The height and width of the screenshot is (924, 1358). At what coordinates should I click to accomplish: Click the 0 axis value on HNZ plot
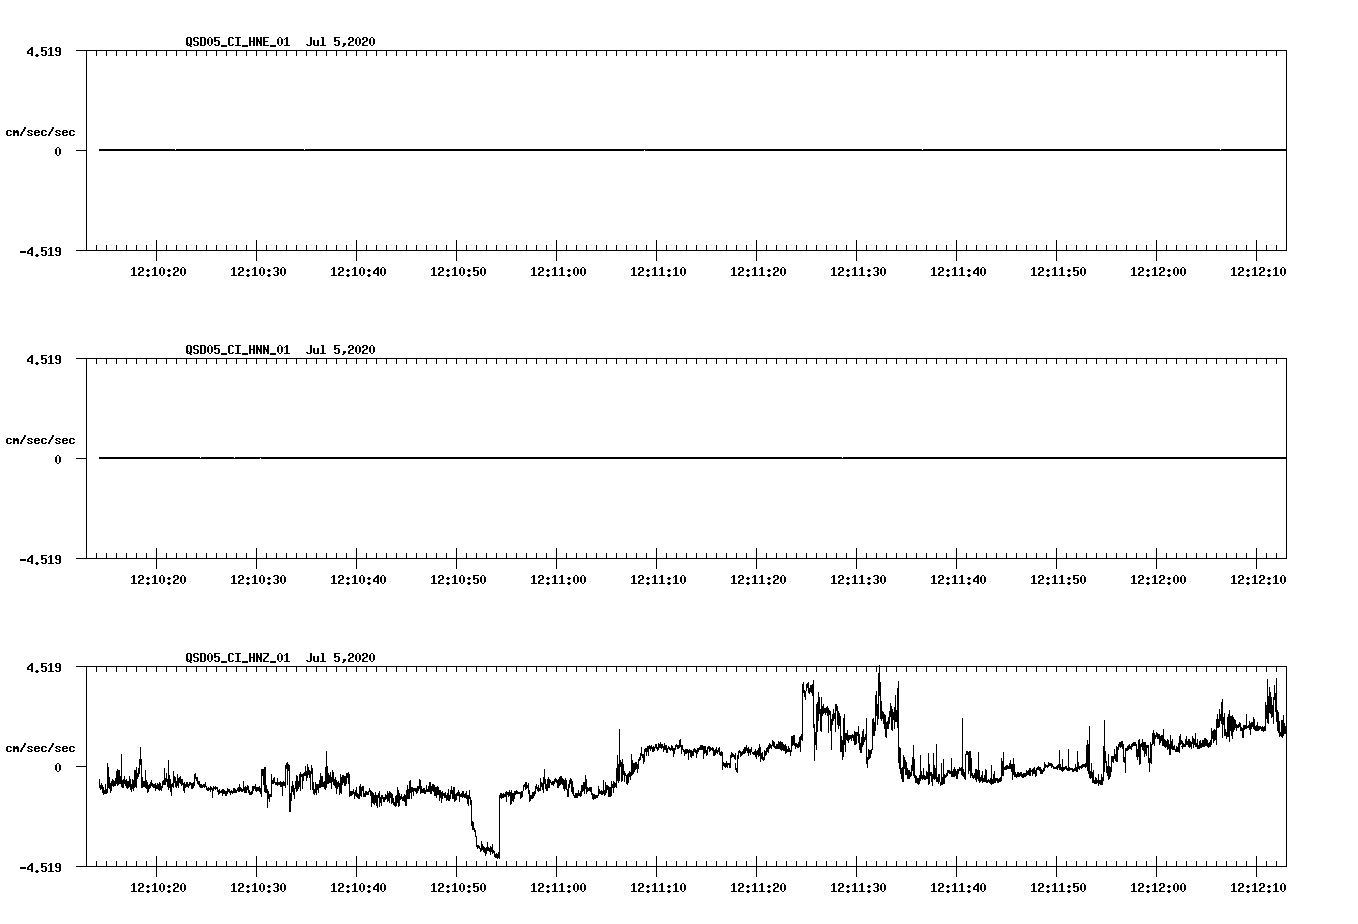pos(58,767)
